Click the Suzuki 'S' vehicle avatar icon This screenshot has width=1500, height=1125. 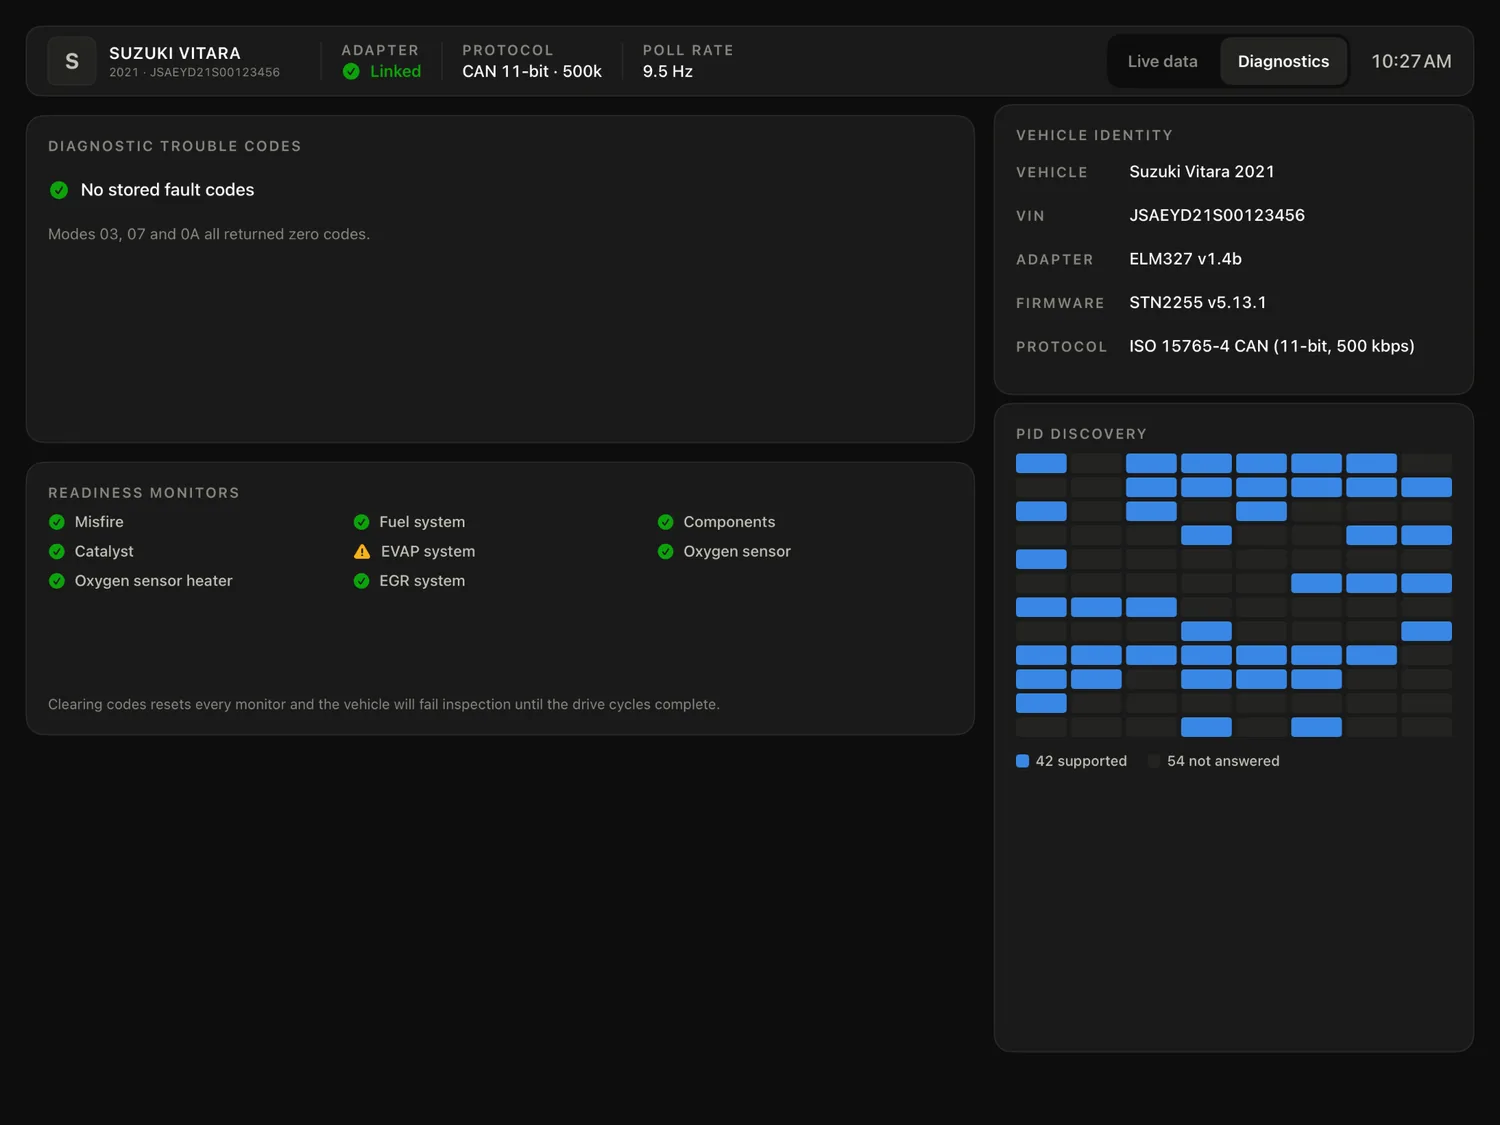coord(72,61)
